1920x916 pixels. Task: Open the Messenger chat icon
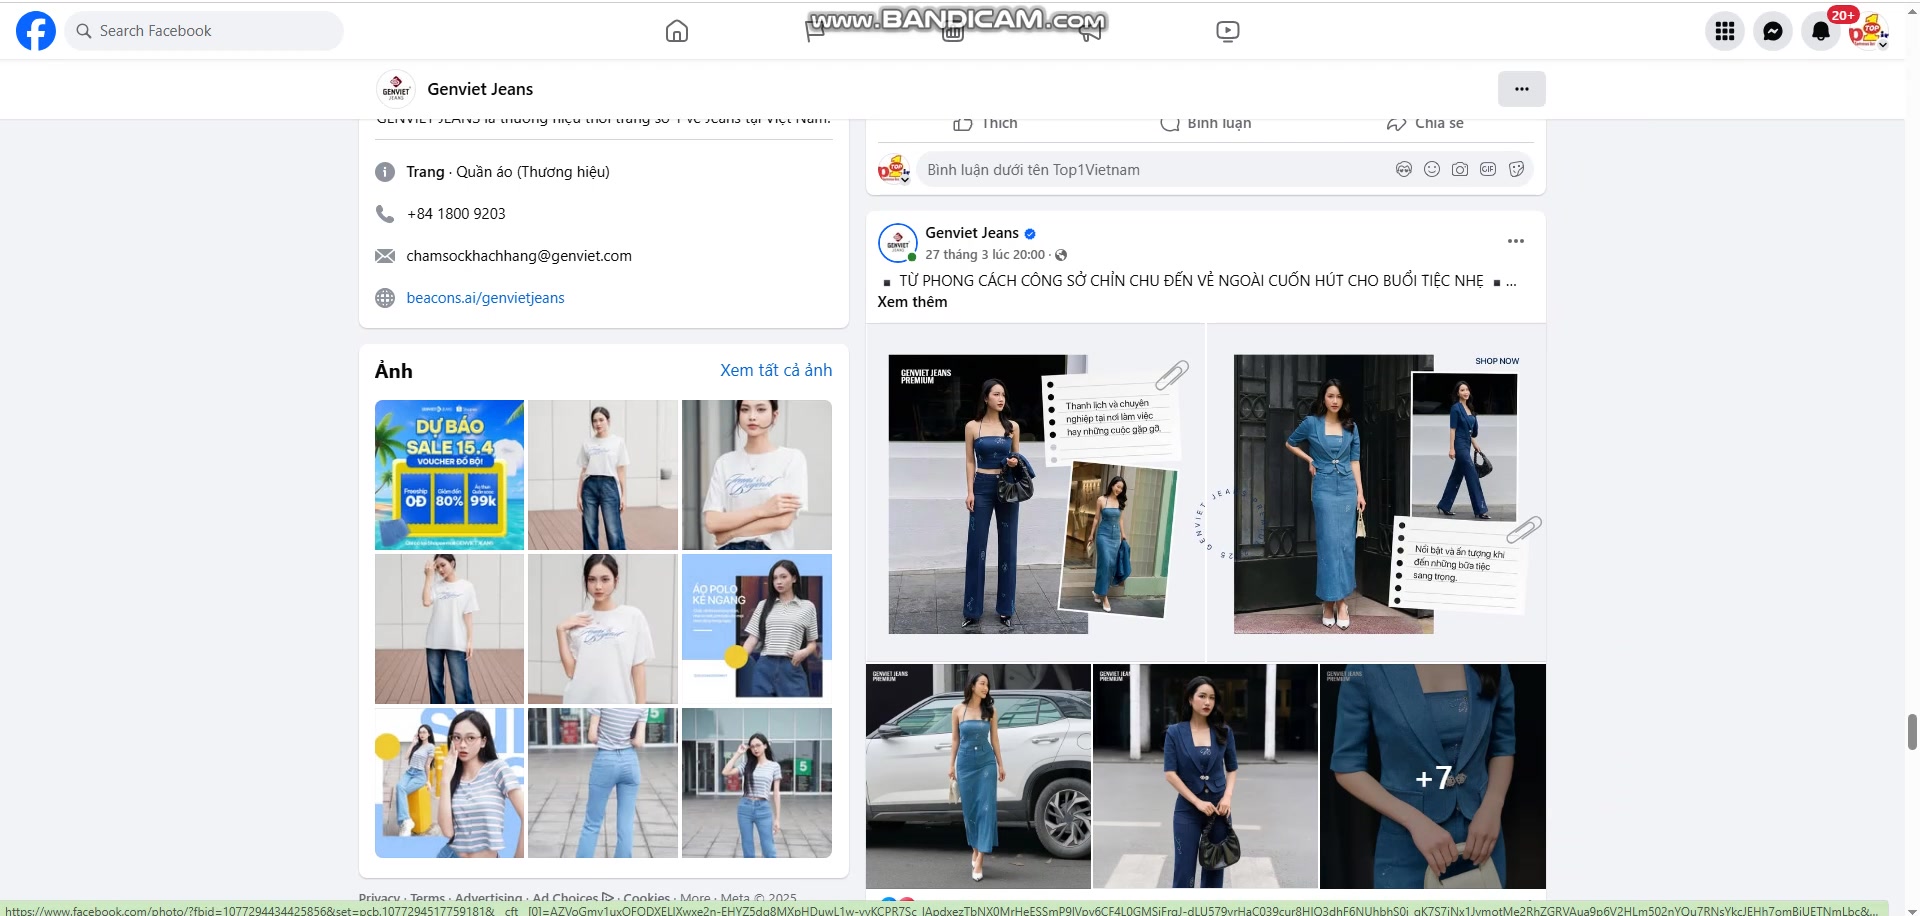1772,31
